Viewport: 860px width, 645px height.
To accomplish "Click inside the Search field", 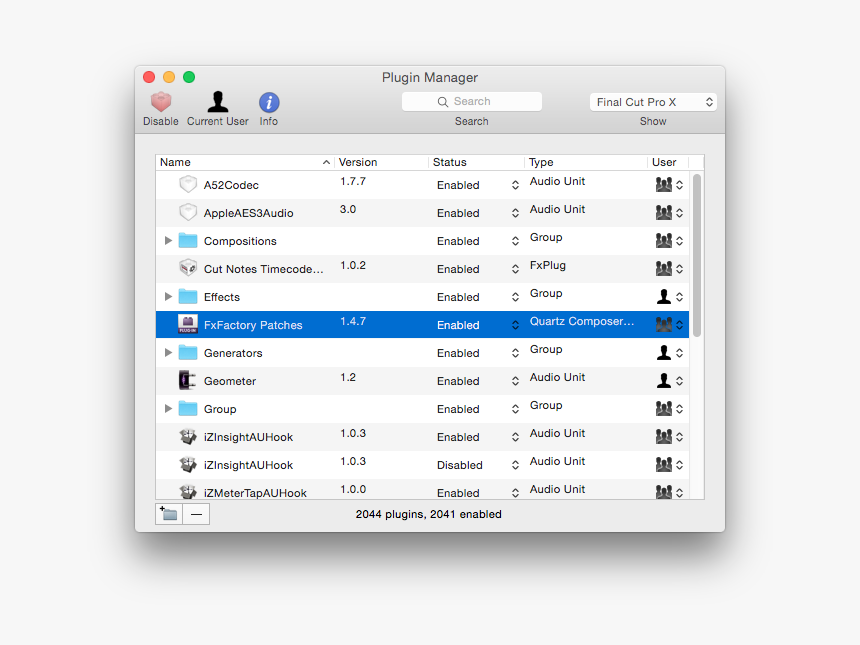I will (471, 101).
